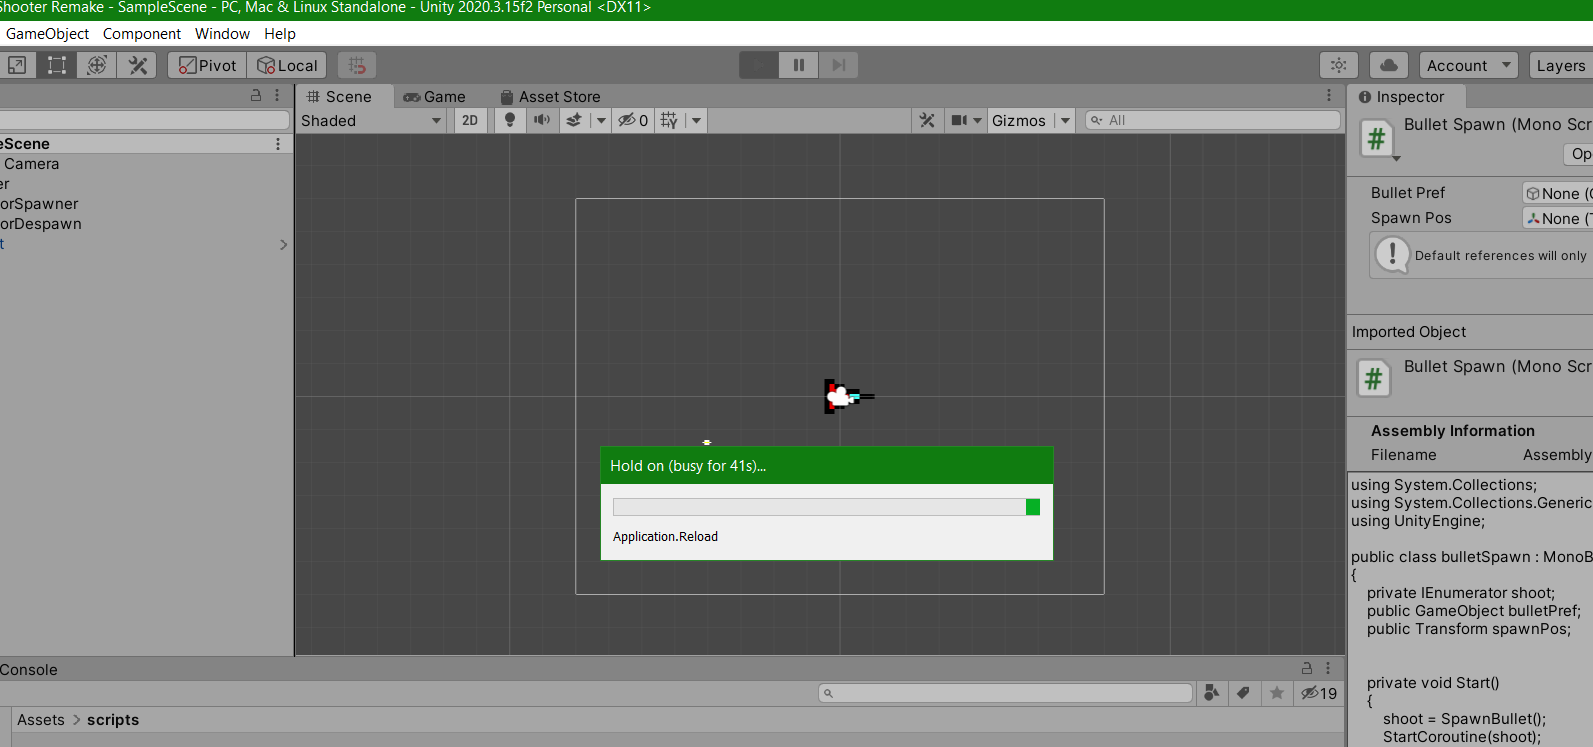This screenshot has width=1593, height=747.
Task: Select the Scale tool in the toolbar
Action: pos(17,65)
